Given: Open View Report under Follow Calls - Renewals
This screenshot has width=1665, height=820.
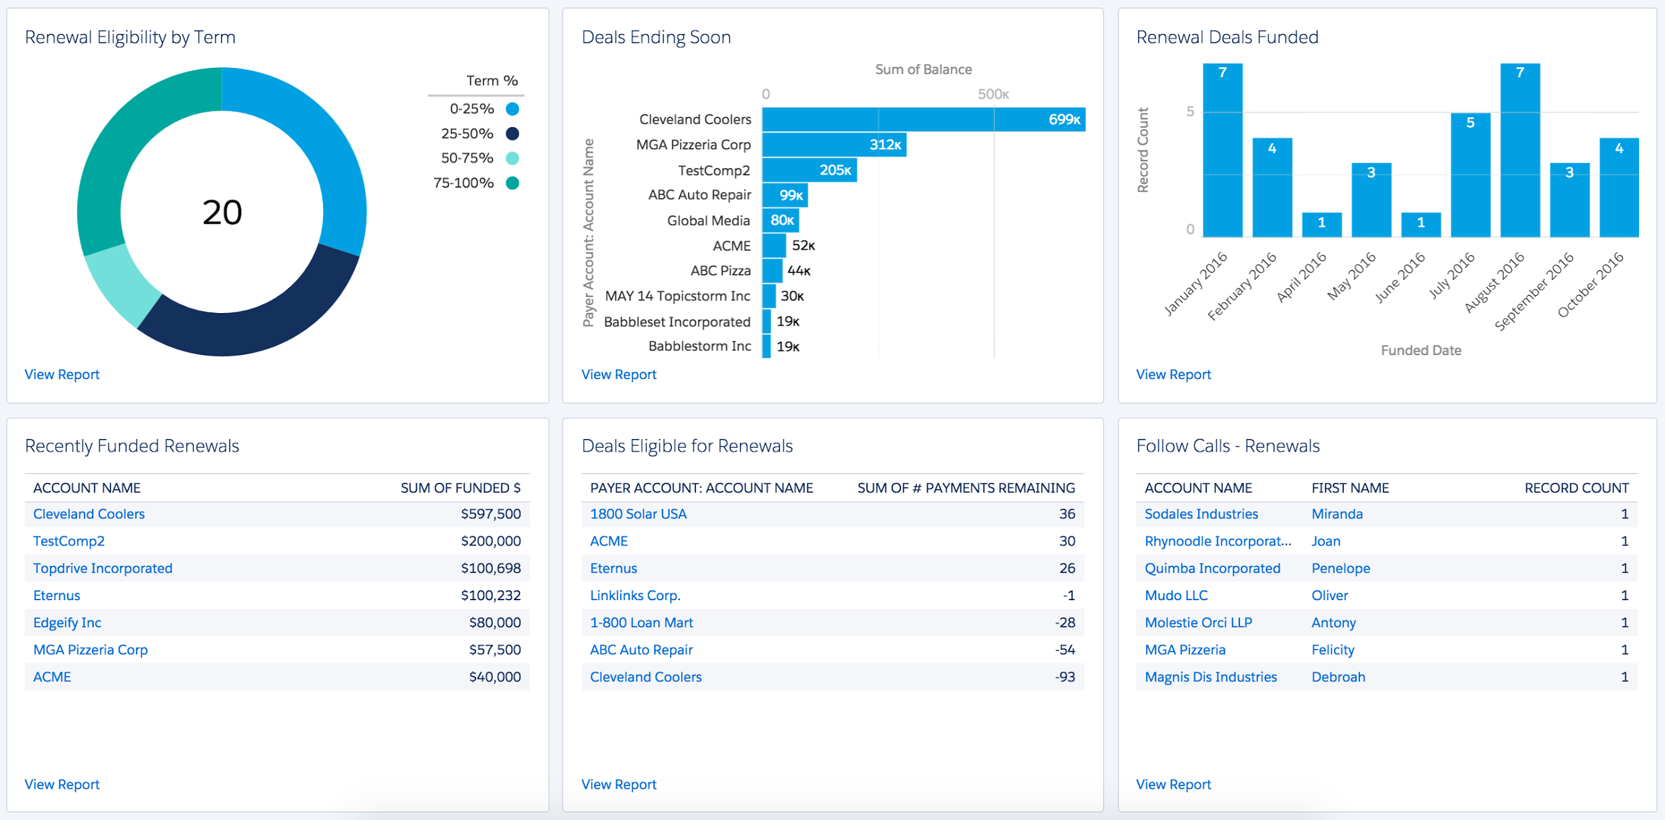Looking at the screenshot, I should click(x=1173, y=784).
